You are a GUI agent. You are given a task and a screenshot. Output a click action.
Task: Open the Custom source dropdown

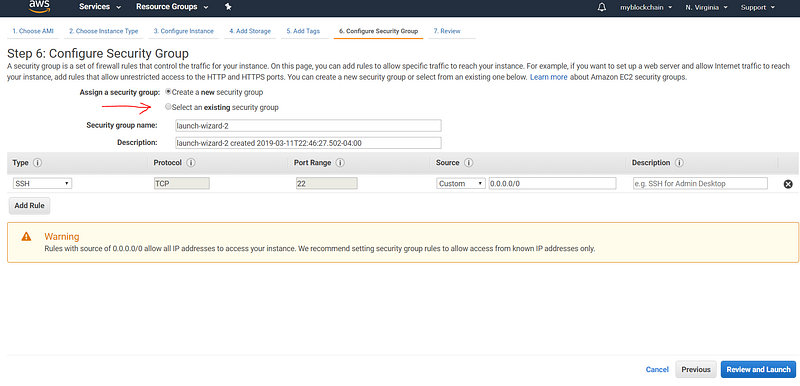coord(461,184)
